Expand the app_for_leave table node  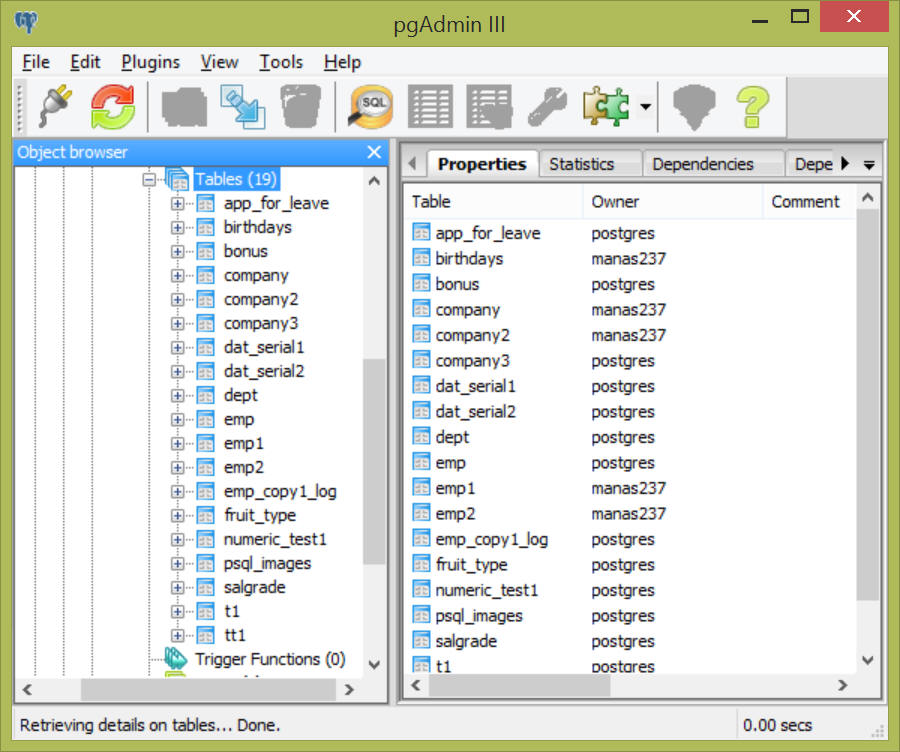(x=177, y=204)
